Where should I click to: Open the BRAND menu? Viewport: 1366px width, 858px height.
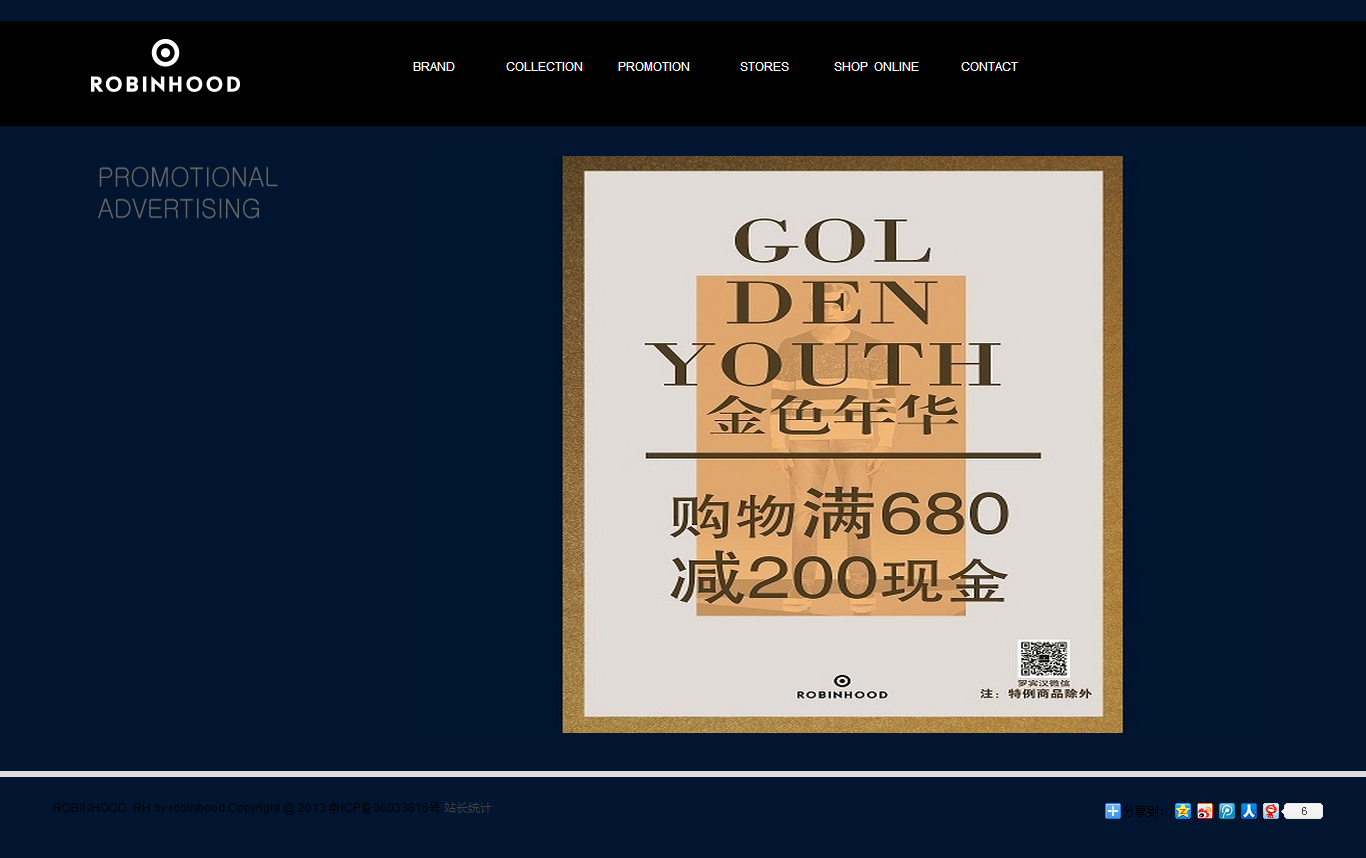pyautogui.click(x=433, y=67)
